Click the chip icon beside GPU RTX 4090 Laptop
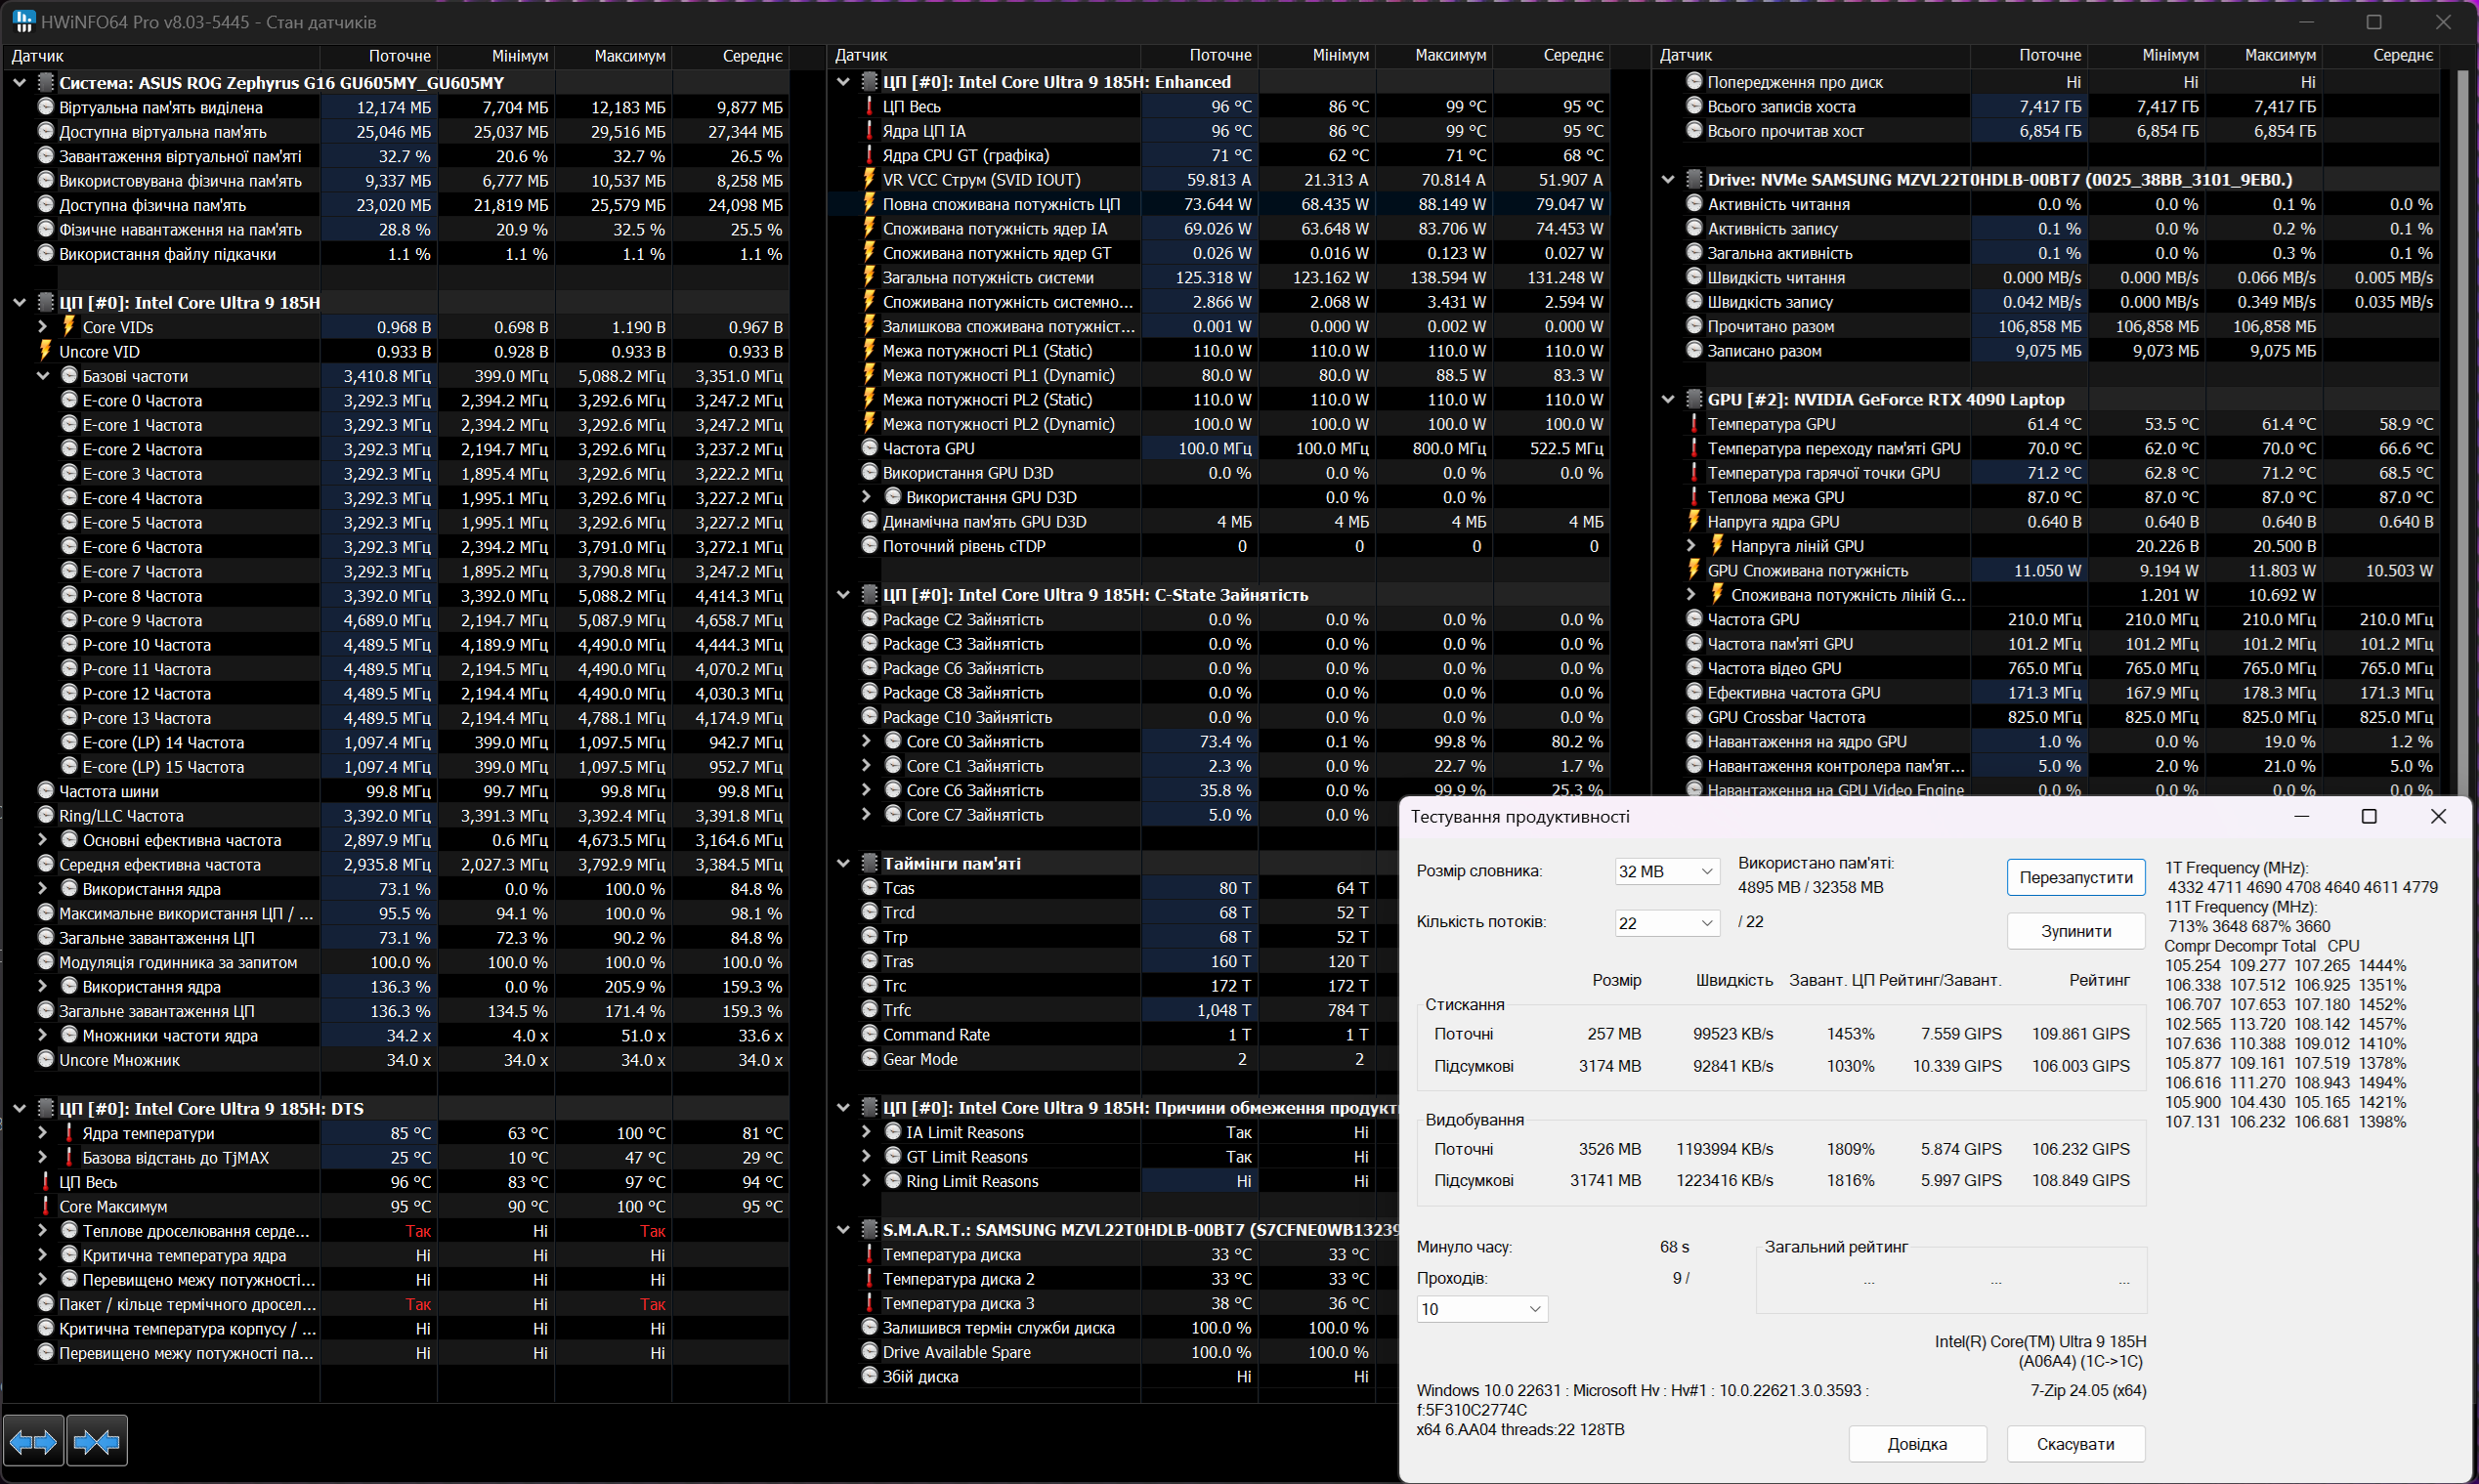 [x=1694, y=399]
